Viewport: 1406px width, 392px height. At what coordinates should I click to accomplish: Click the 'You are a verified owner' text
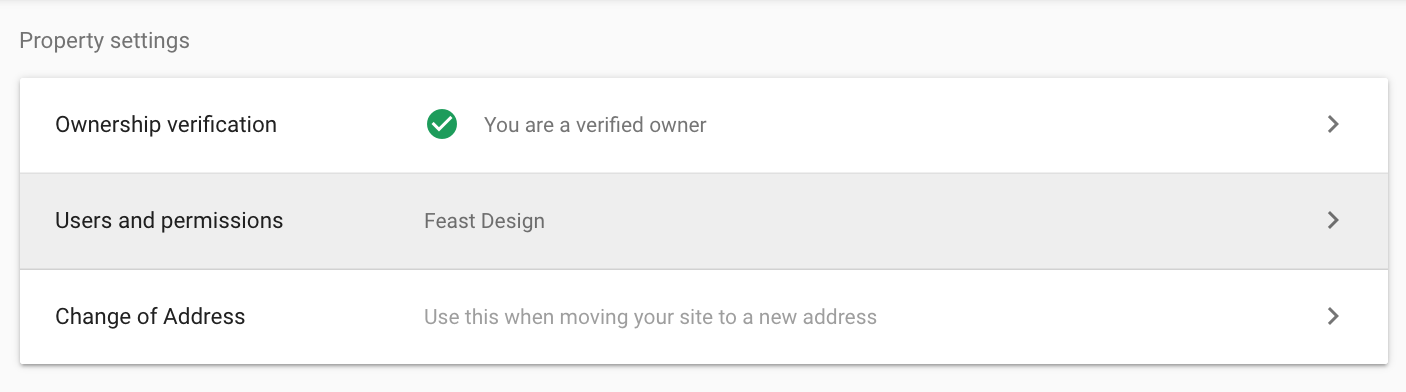tap(595, 125)
